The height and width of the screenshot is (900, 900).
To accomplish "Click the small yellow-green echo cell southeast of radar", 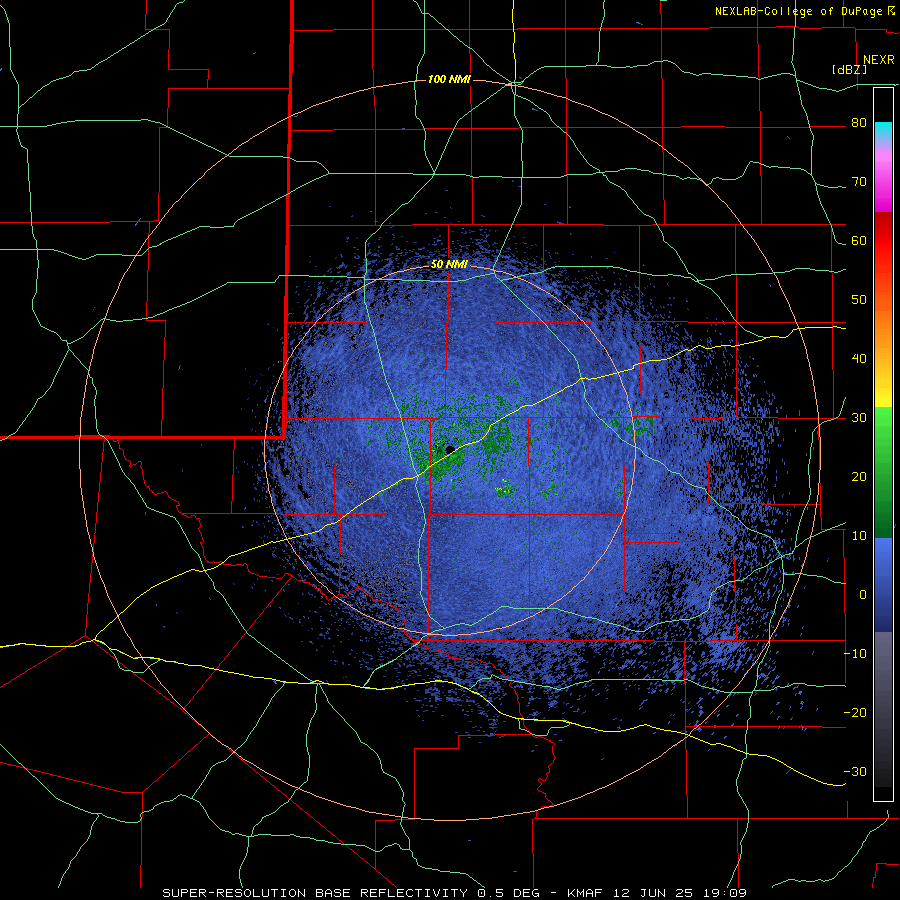I will tap(506, 488).
